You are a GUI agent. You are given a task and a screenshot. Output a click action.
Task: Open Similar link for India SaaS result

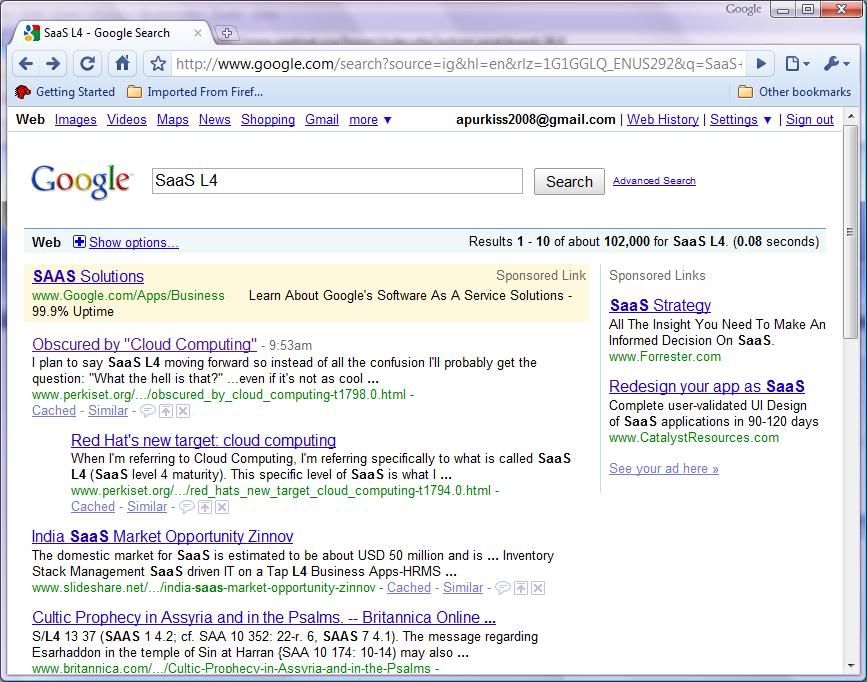point(463,587)
